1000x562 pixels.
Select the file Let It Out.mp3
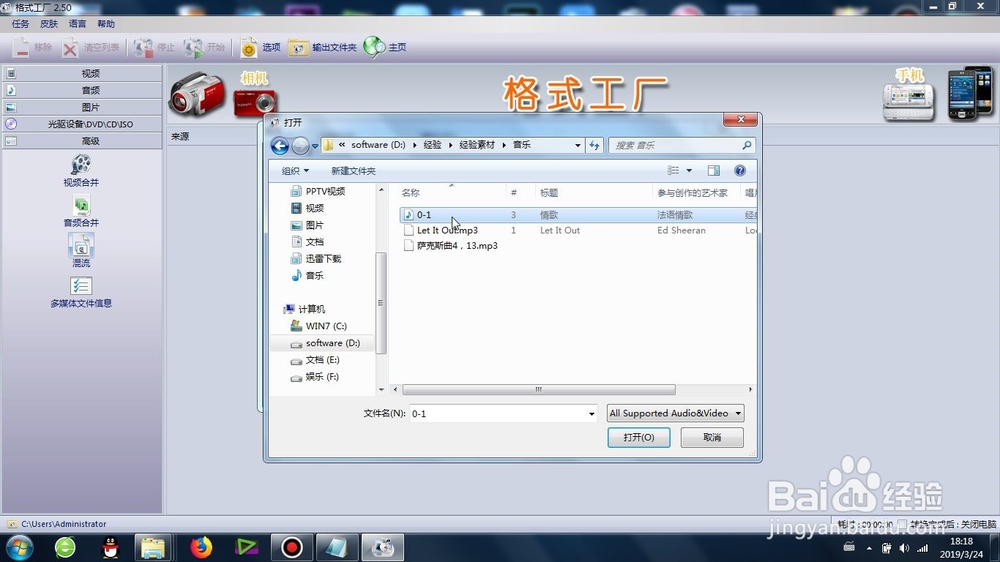click(447, 230)
